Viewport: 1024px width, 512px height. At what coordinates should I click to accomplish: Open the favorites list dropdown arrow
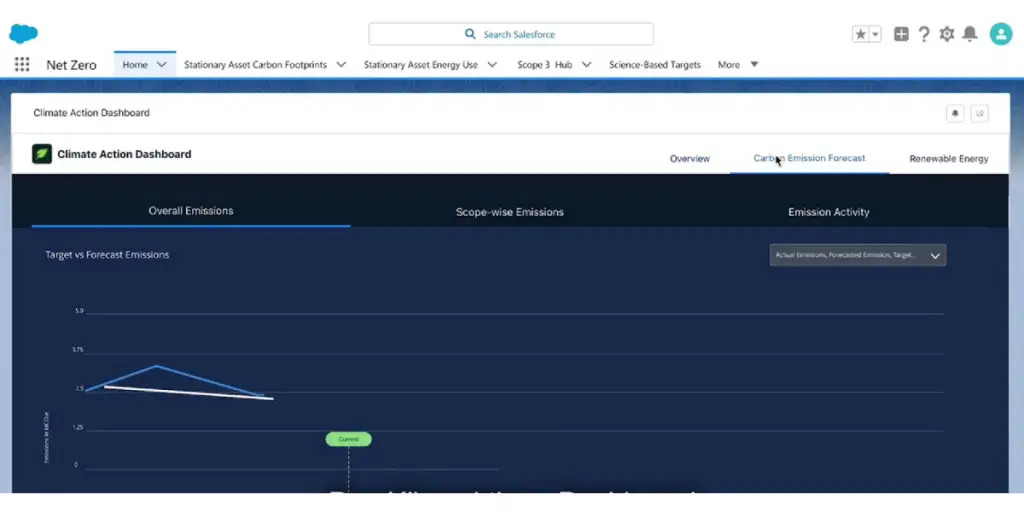pyautogui.click(x=876, y=34)
